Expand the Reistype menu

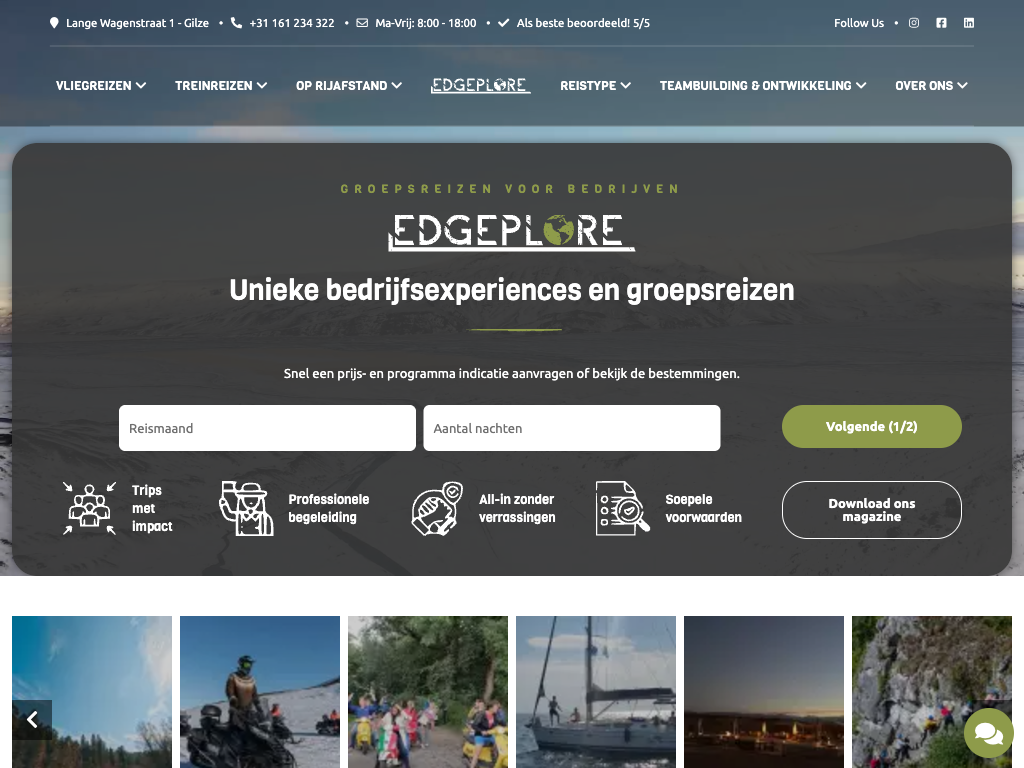coord(595,86)
